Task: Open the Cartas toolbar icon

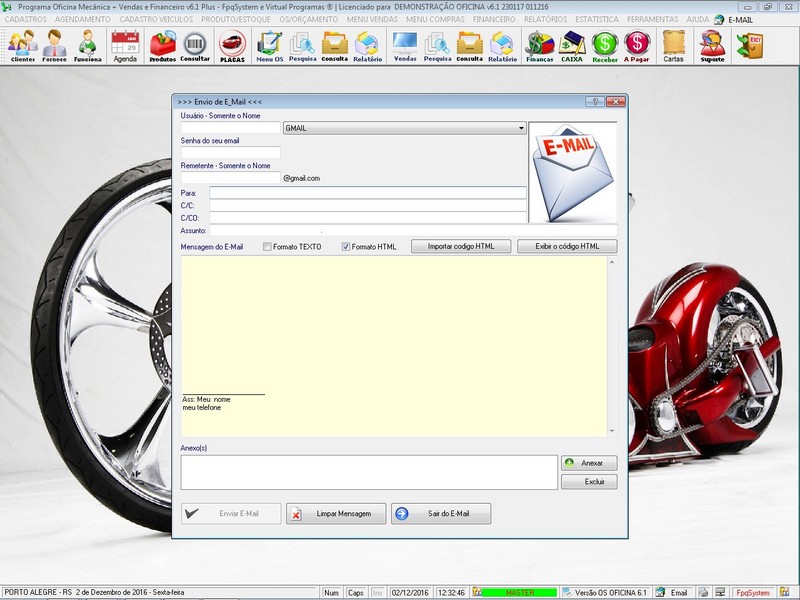Action: (674, 45)
